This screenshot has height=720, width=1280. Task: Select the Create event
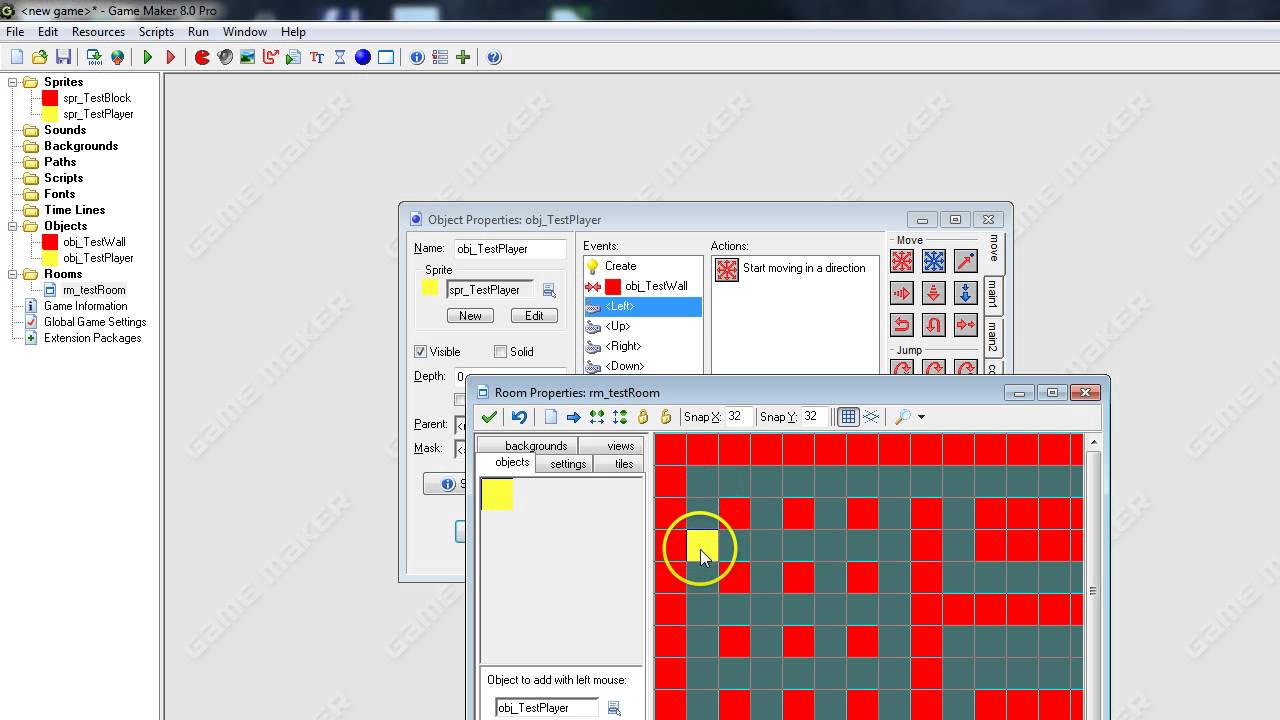(643, 266)
